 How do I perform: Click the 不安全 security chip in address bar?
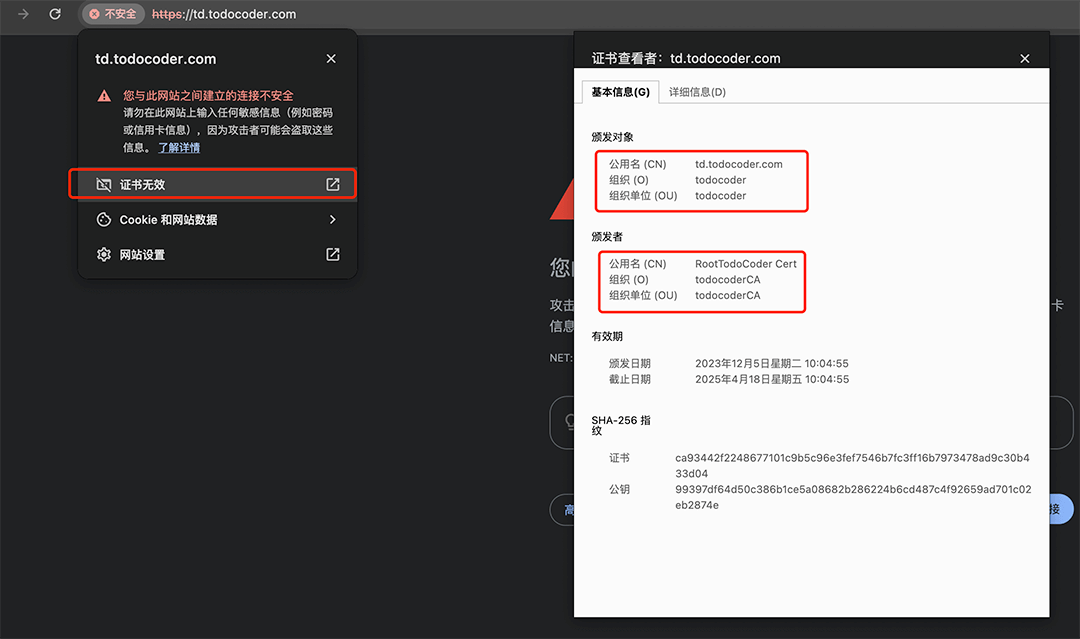click(113, 14)
